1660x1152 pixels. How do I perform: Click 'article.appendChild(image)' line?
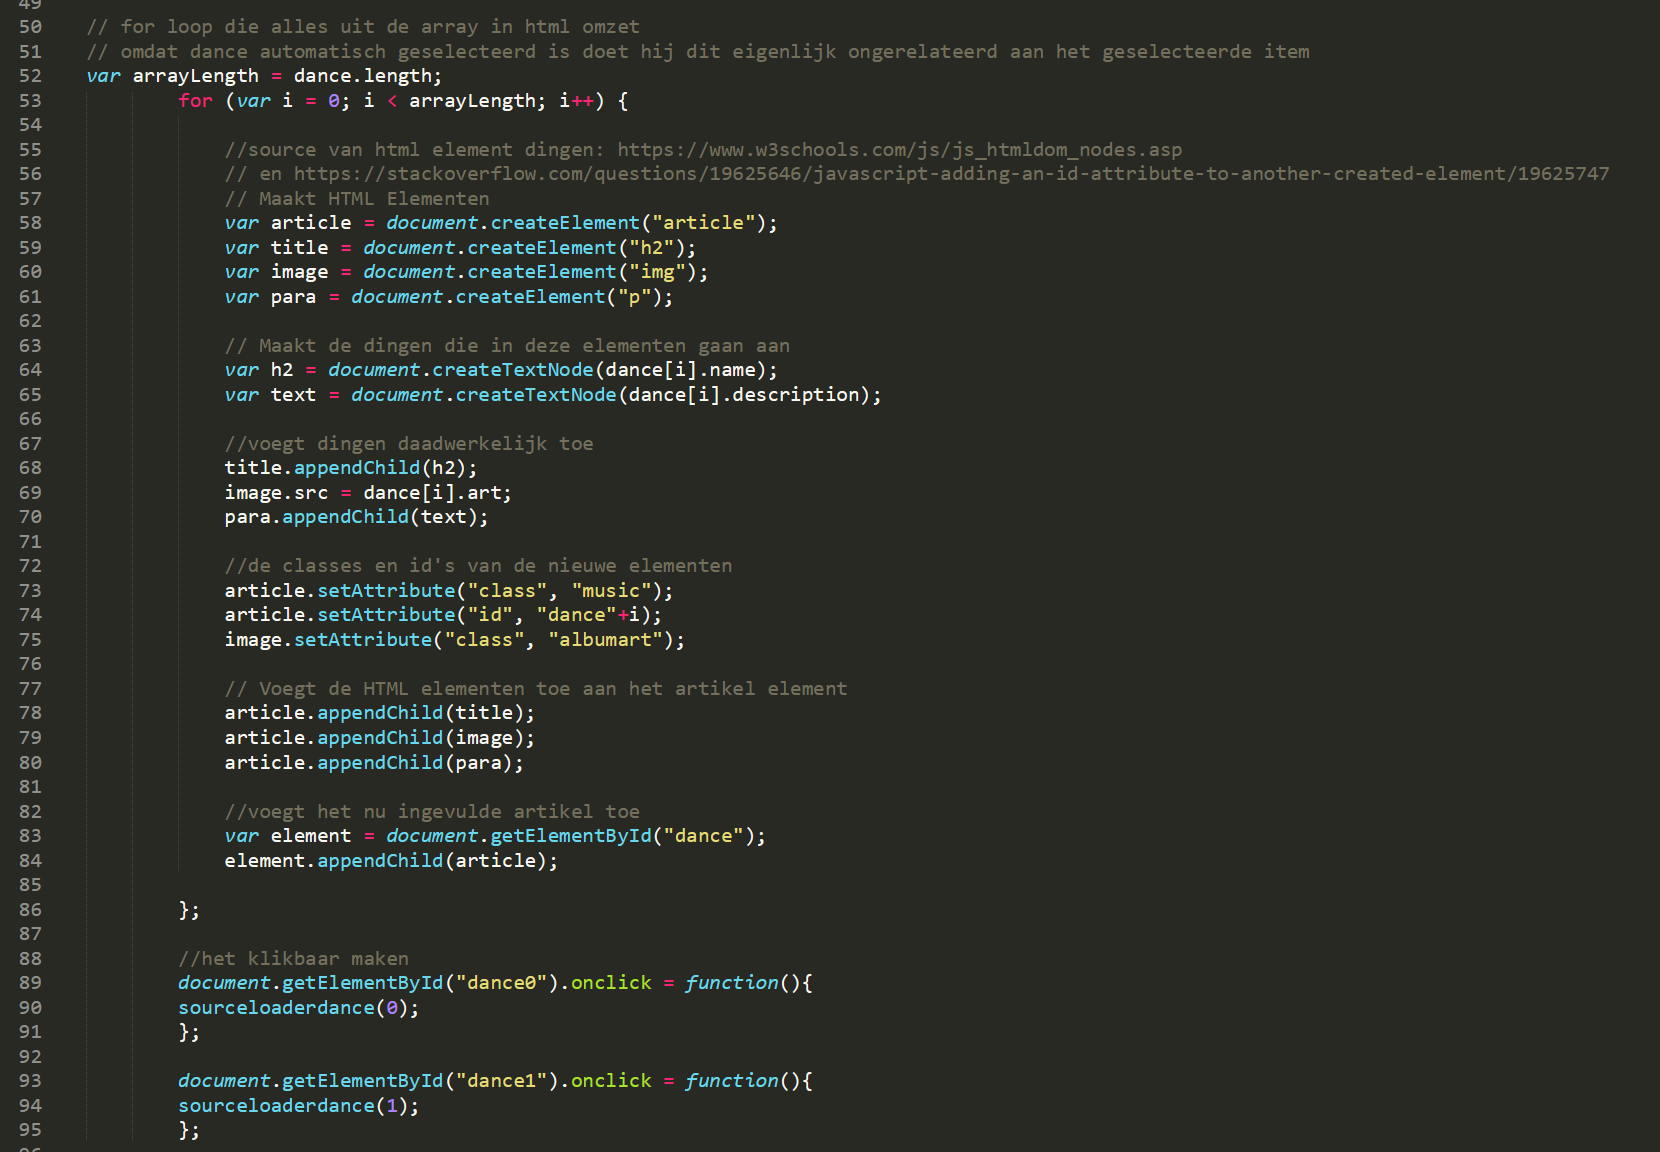point(380,738)
